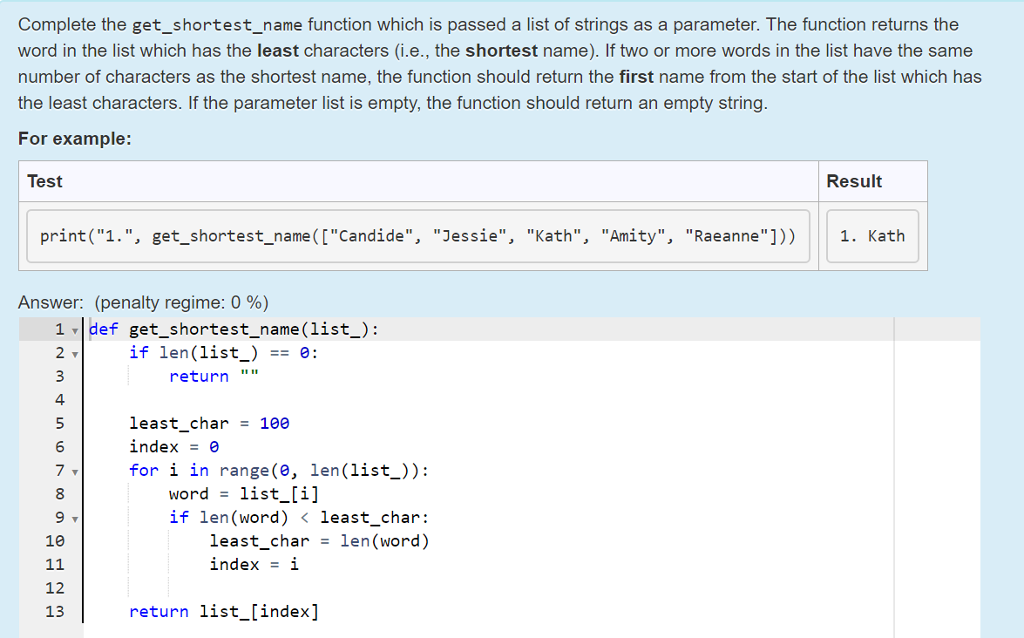Collapse the inner if block on line 9
The width and height of the screenshot is (1024, 638).
(77, 517)
